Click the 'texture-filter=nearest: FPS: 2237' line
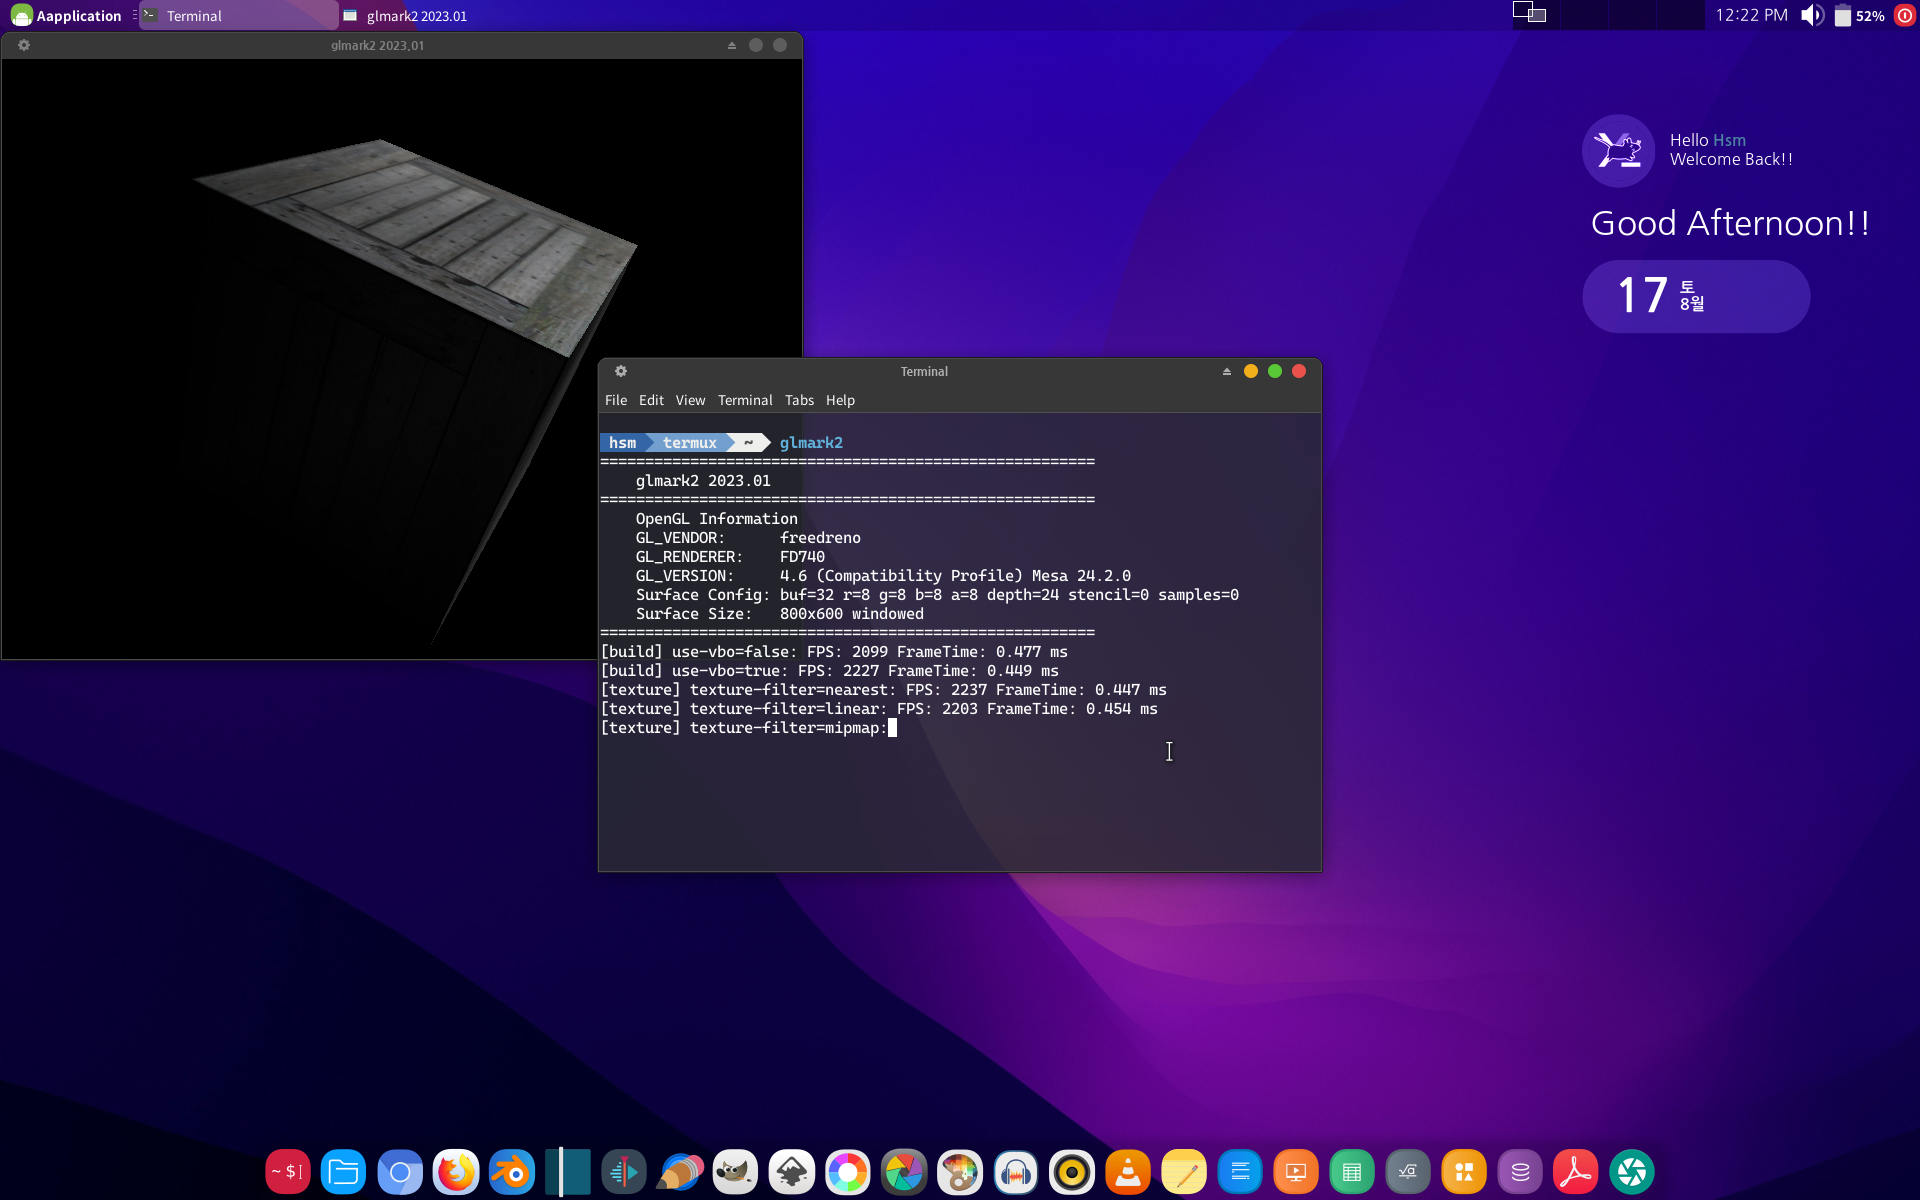This screenshot has height=1200, width=1920. tap(883, 690)
